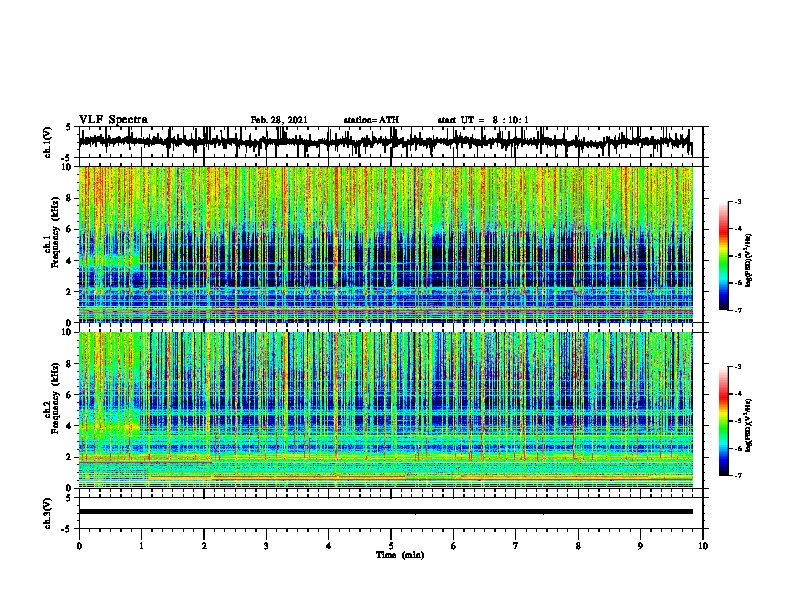Image resolution: width=792 pixels, height=612 pixels.
Task: Click the time axis tick label "10"
Action: (703, 545)
